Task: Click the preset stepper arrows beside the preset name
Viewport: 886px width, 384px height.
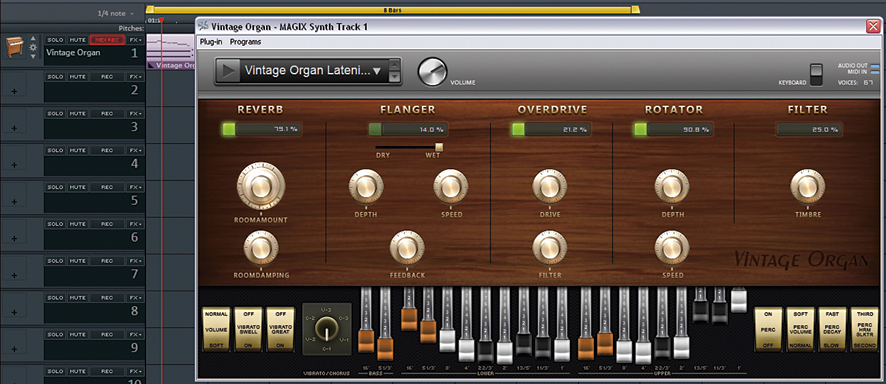Action: tap(395, 71)
